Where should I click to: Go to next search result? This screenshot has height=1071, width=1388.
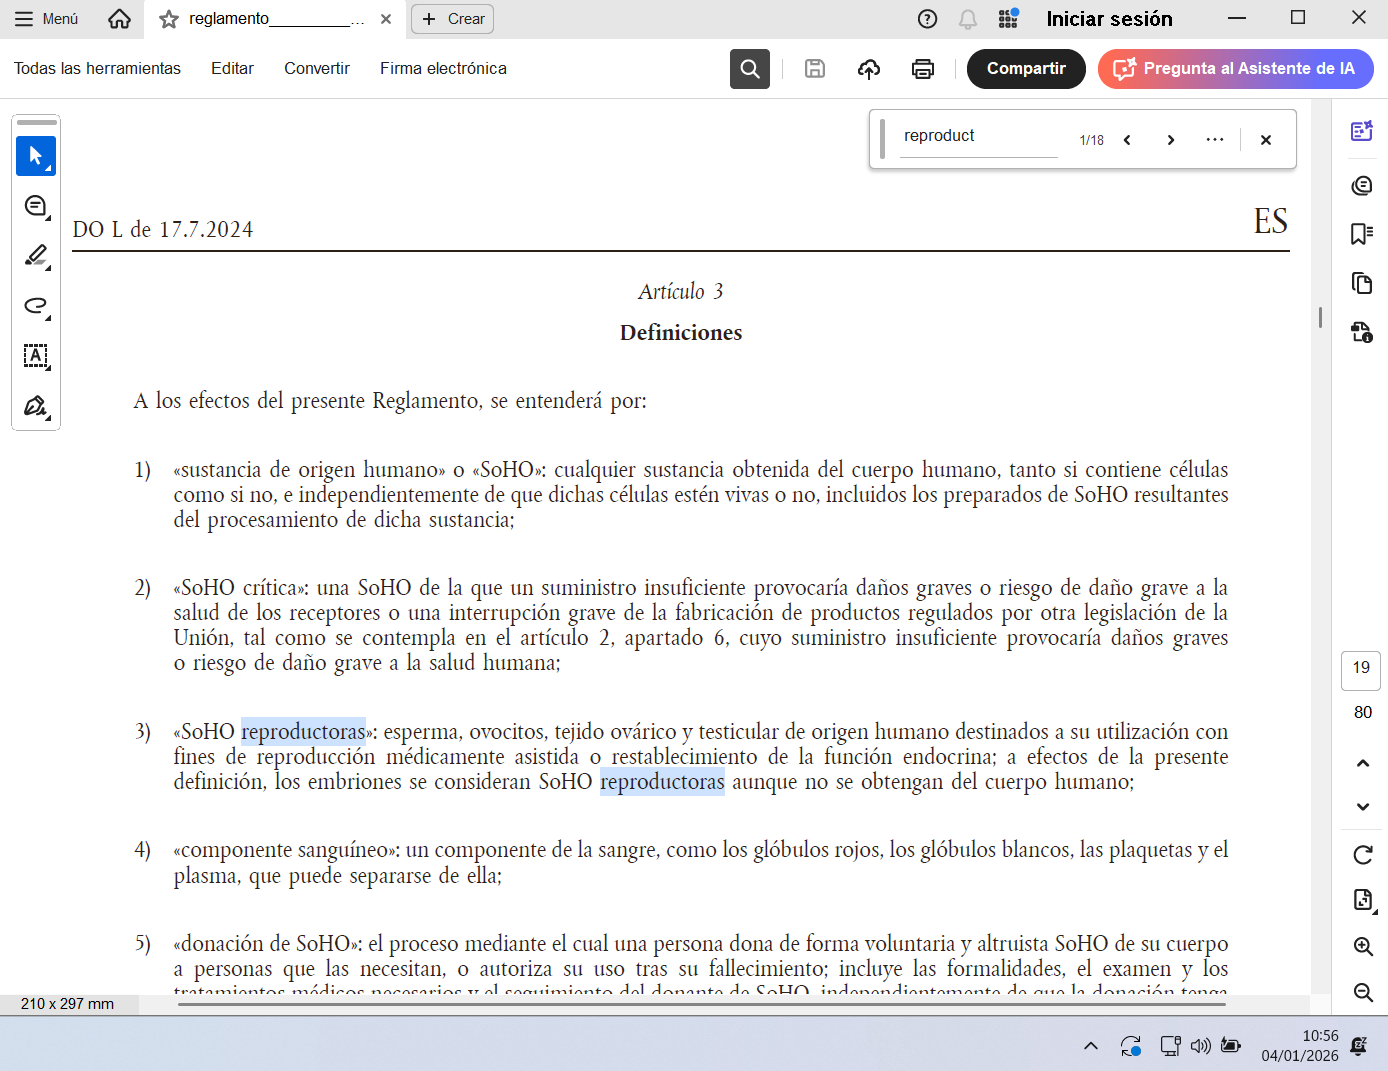click(1170, 140)
